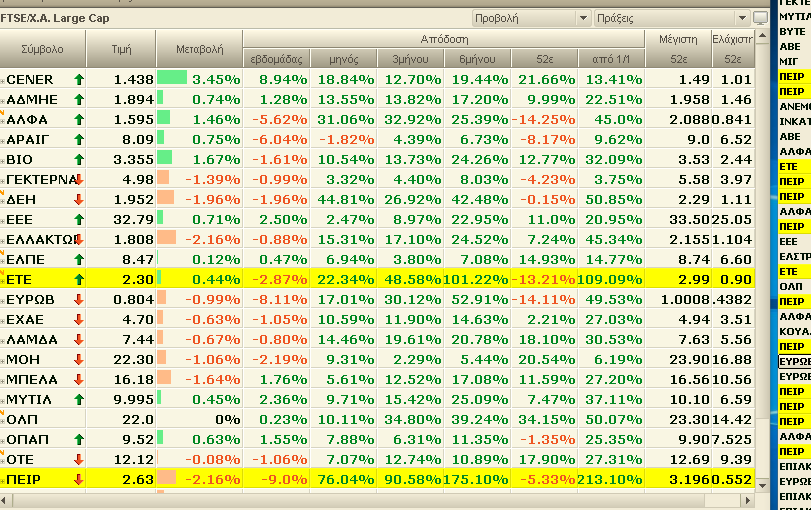Sort by the εβδομάδας return column
The width and height of the screenshot is (811, 510).
(276, 59)
